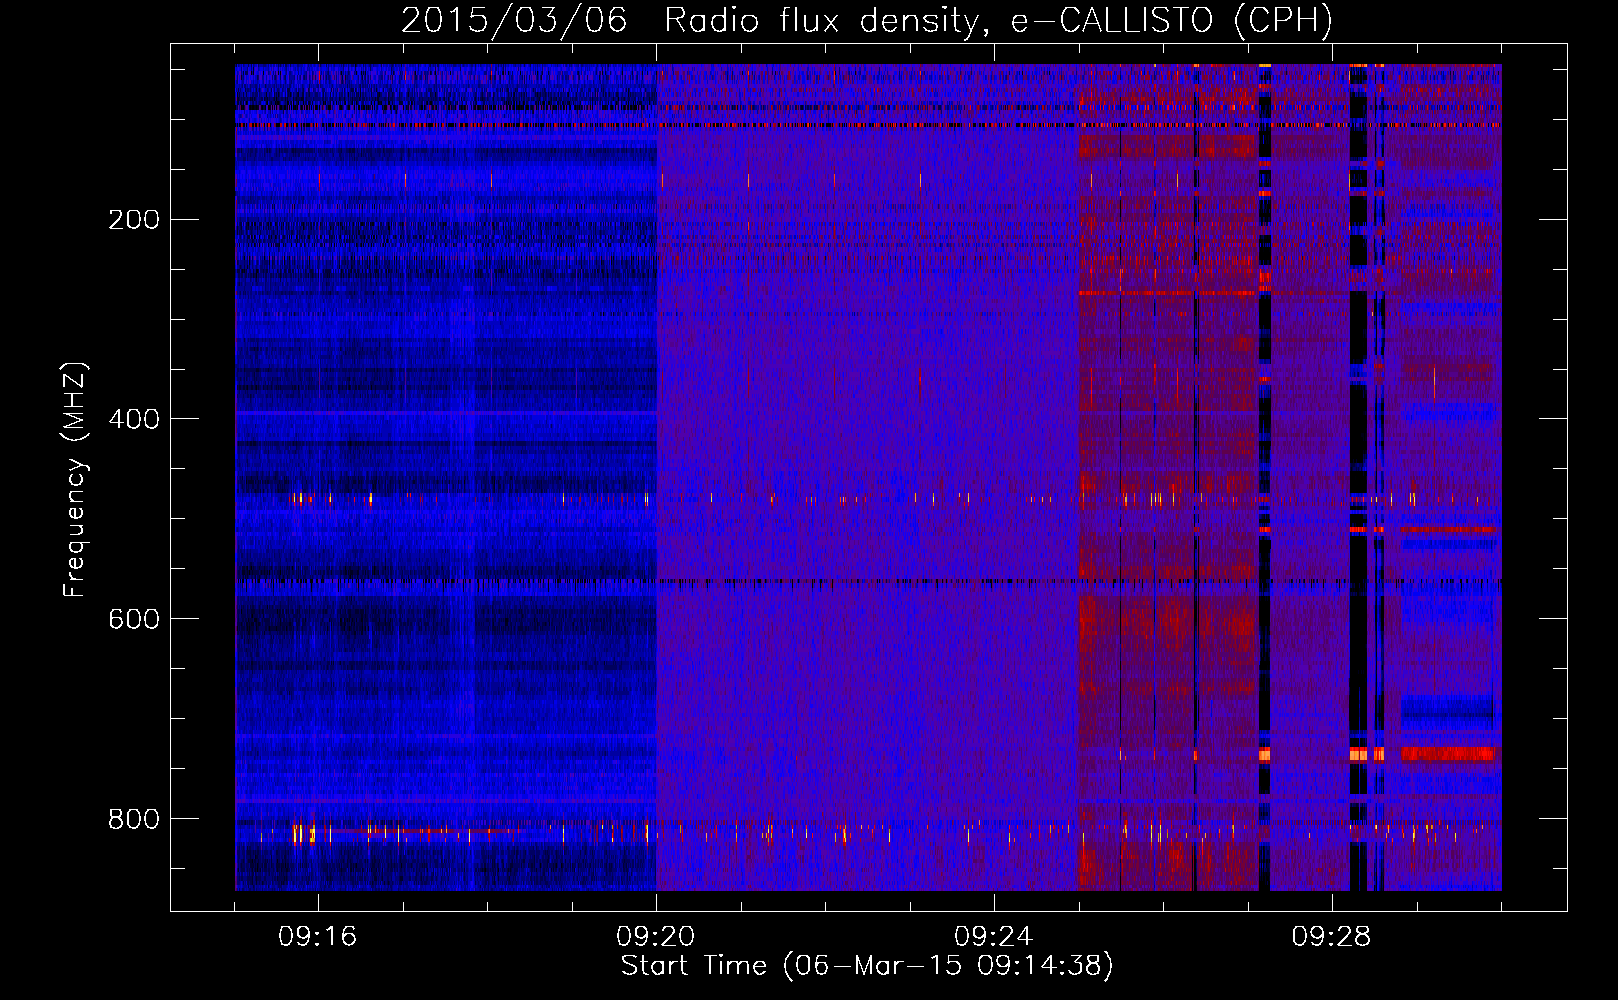Click the 09:20 time tick label
The width and height of the screenshot is (1618, 1000).
click(x=656, y=937)
